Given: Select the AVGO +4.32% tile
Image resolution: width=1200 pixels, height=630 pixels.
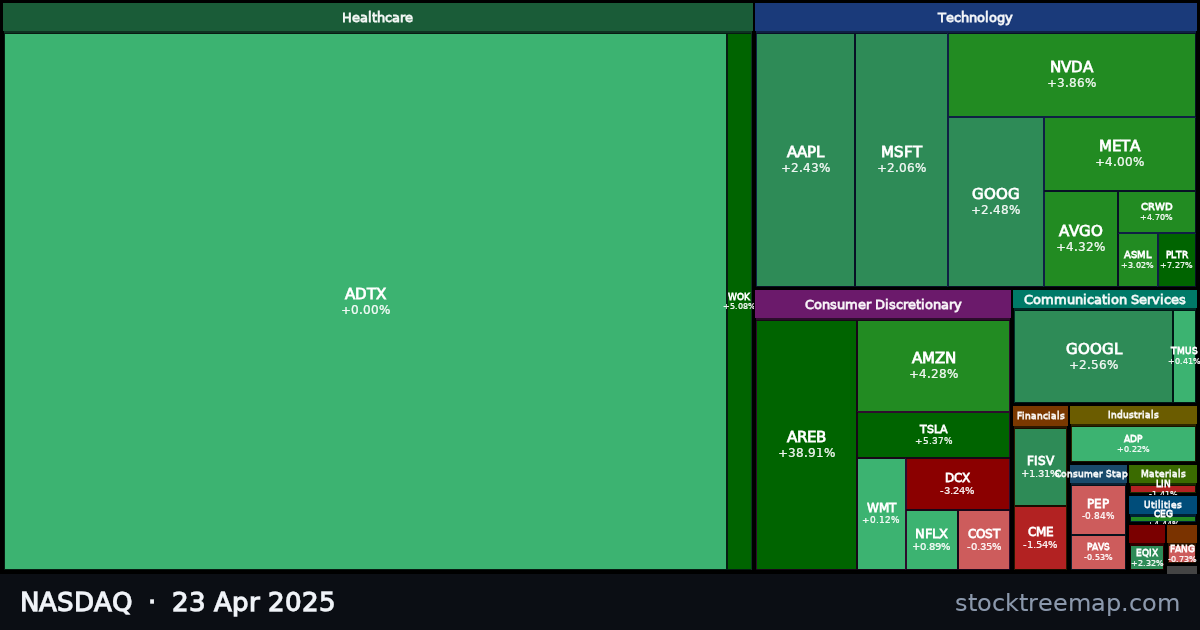Looking at the screenshot, I should click(1081, 239).
